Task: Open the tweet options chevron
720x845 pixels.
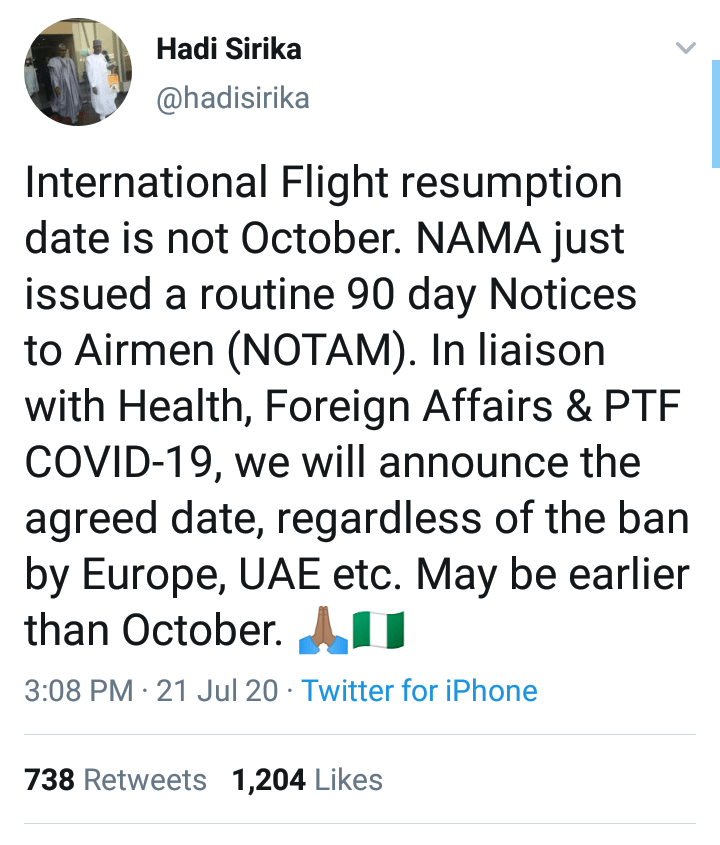Action: (x=686, y=48)
